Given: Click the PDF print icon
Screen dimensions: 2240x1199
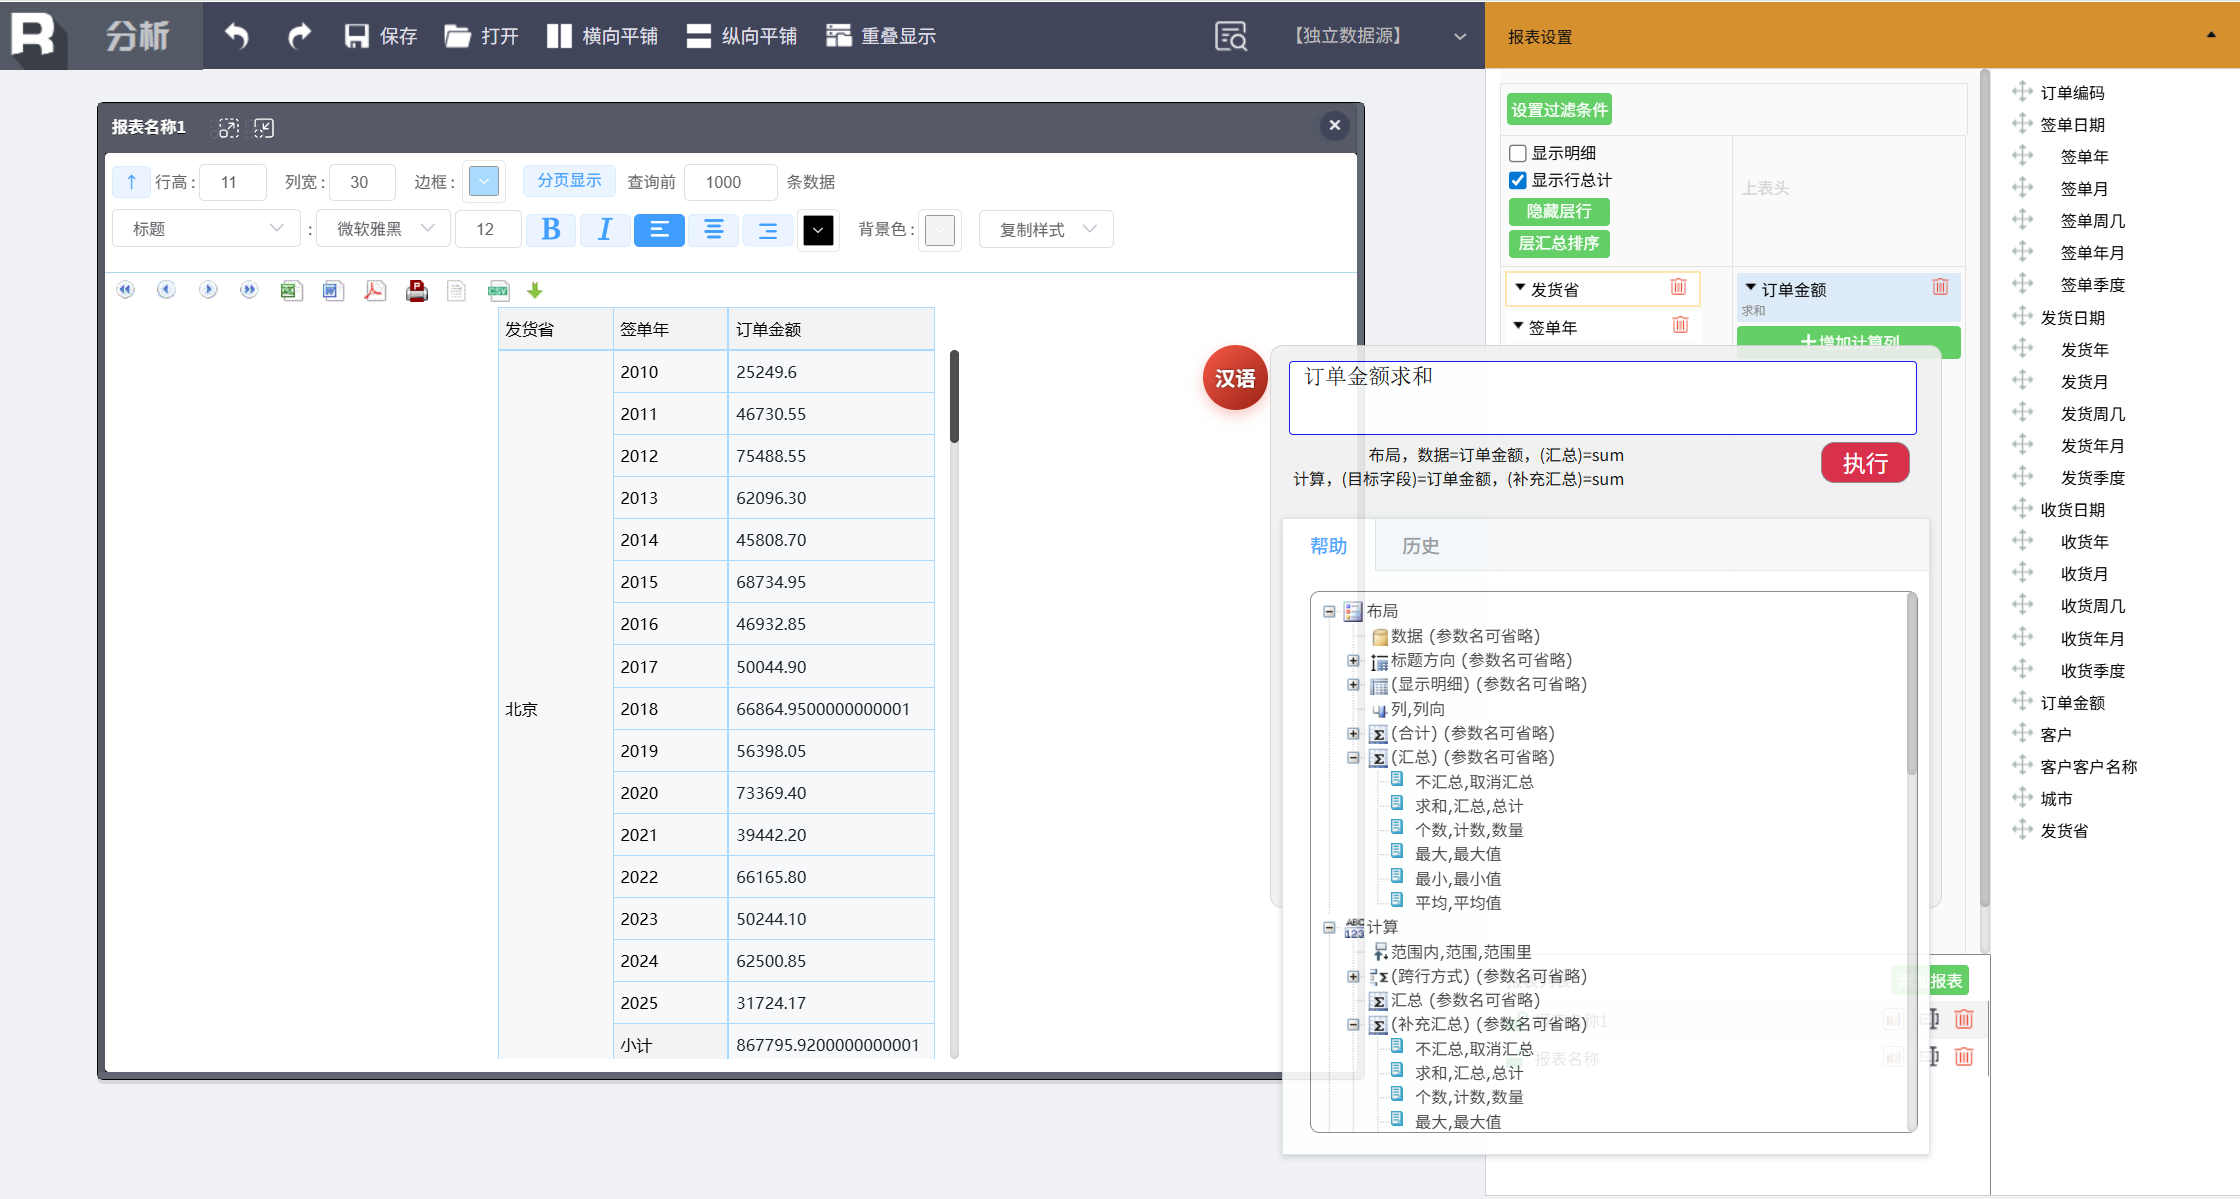Looking at the screenshot, I should coord(417,291).
